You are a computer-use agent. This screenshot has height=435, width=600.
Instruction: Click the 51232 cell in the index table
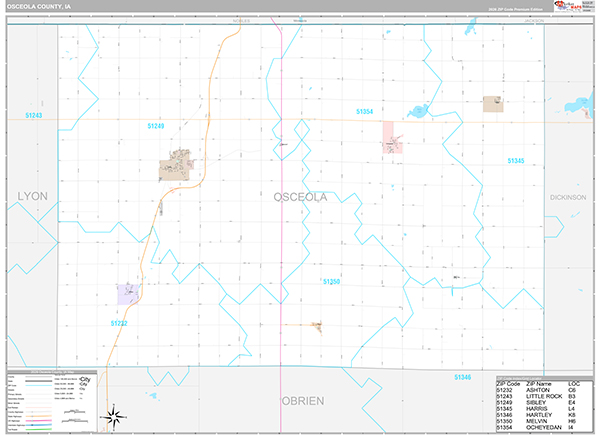(504, 390)
